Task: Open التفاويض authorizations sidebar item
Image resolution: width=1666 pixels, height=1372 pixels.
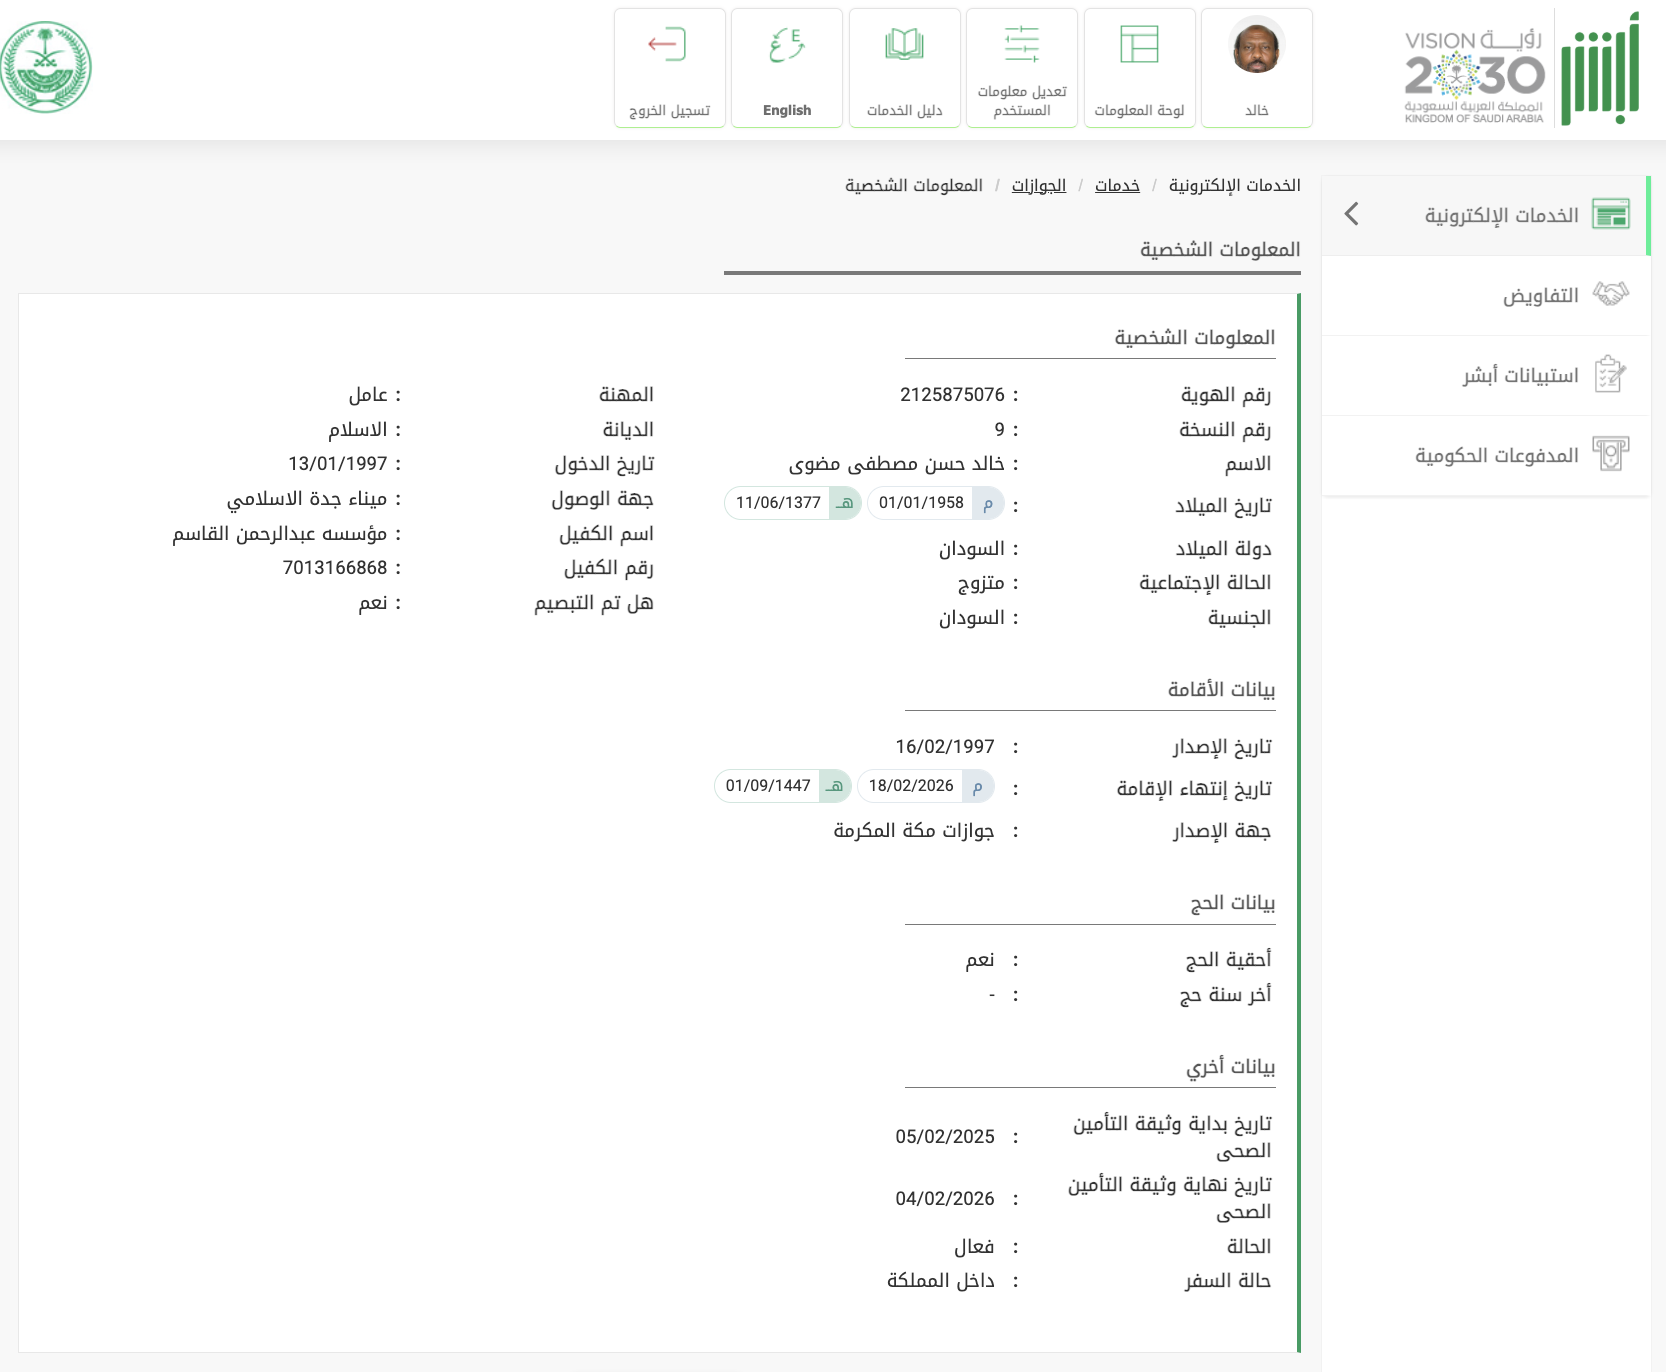Action: coord(1540,296)
